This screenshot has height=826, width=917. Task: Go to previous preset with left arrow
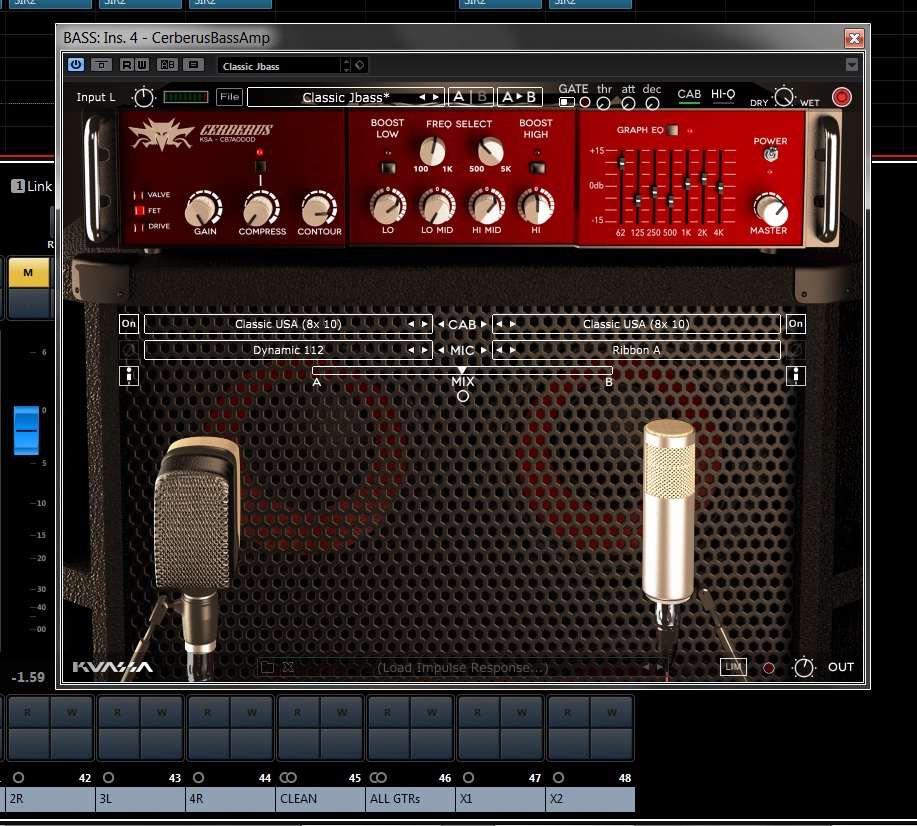[x=422, y=97]
